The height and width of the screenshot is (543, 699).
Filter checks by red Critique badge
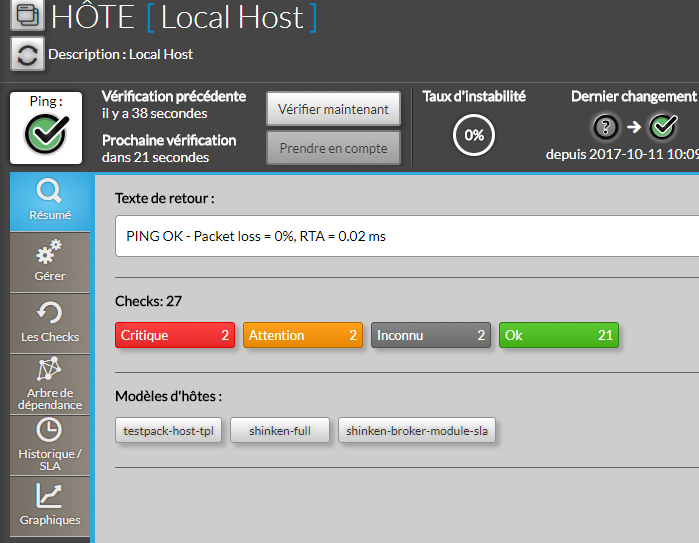[175, 336]
